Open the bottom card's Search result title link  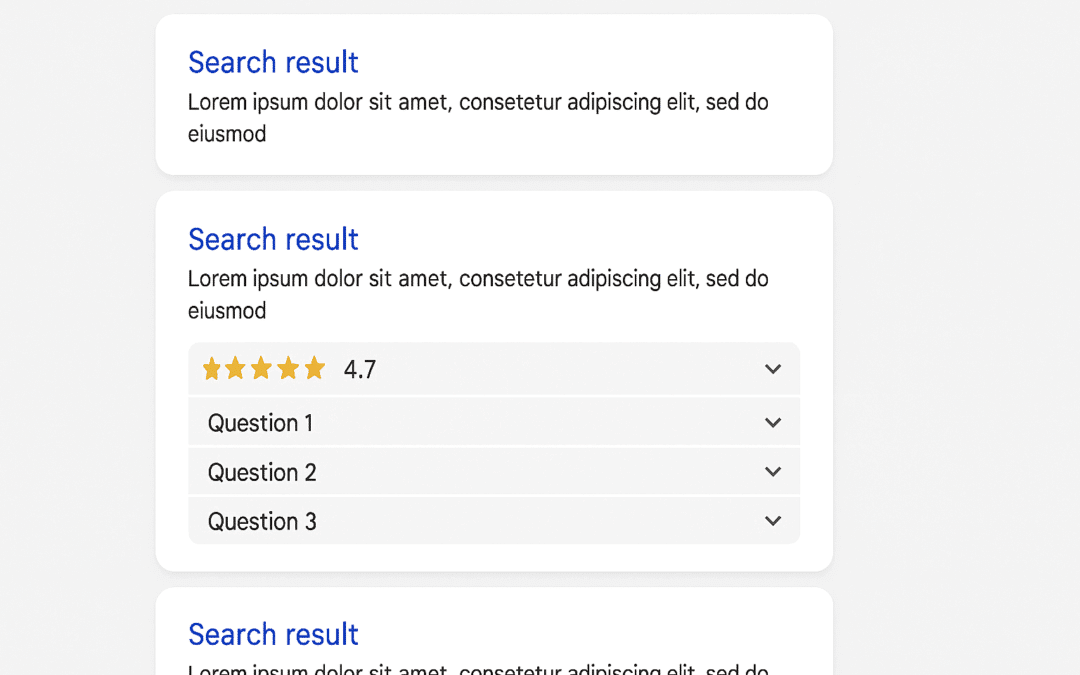273,634
